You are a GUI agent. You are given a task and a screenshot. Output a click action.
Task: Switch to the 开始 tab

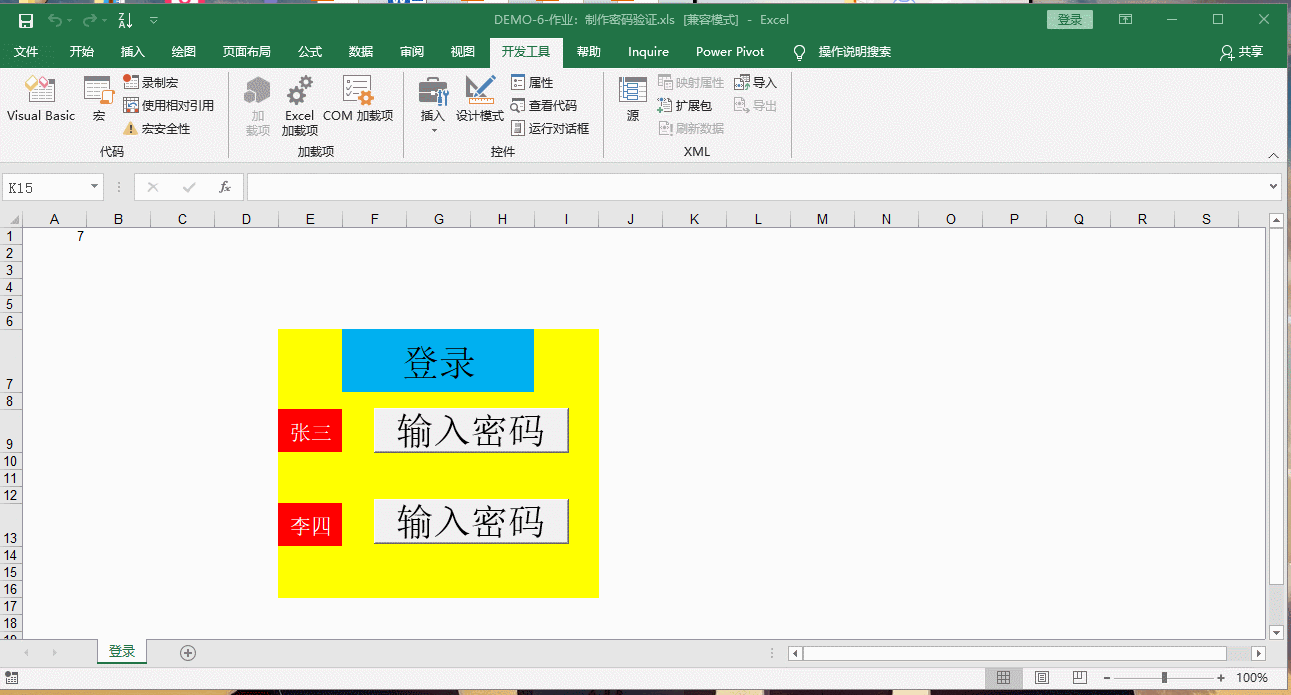click(82, 52)
